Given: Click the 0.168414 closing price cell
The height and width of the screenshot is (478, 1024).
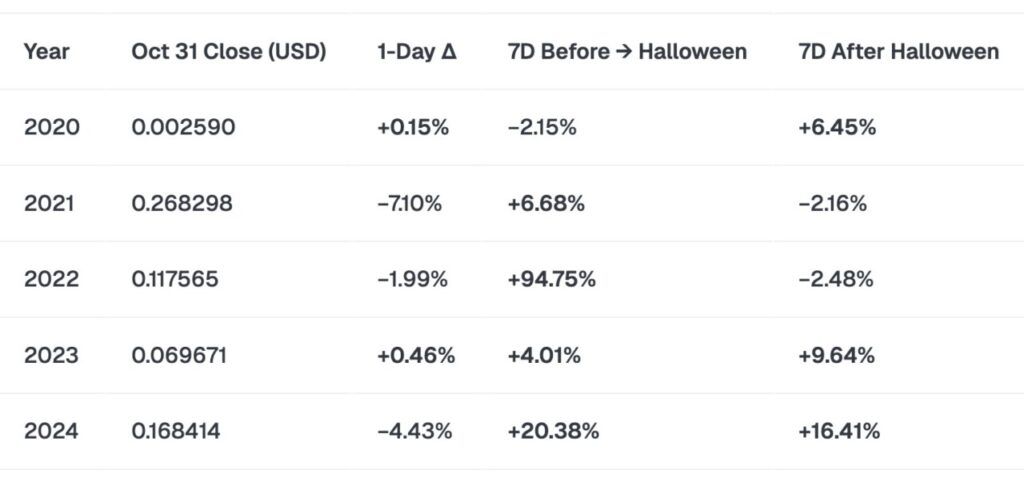Looking at the screenshot, I should (x=176, y=432).
